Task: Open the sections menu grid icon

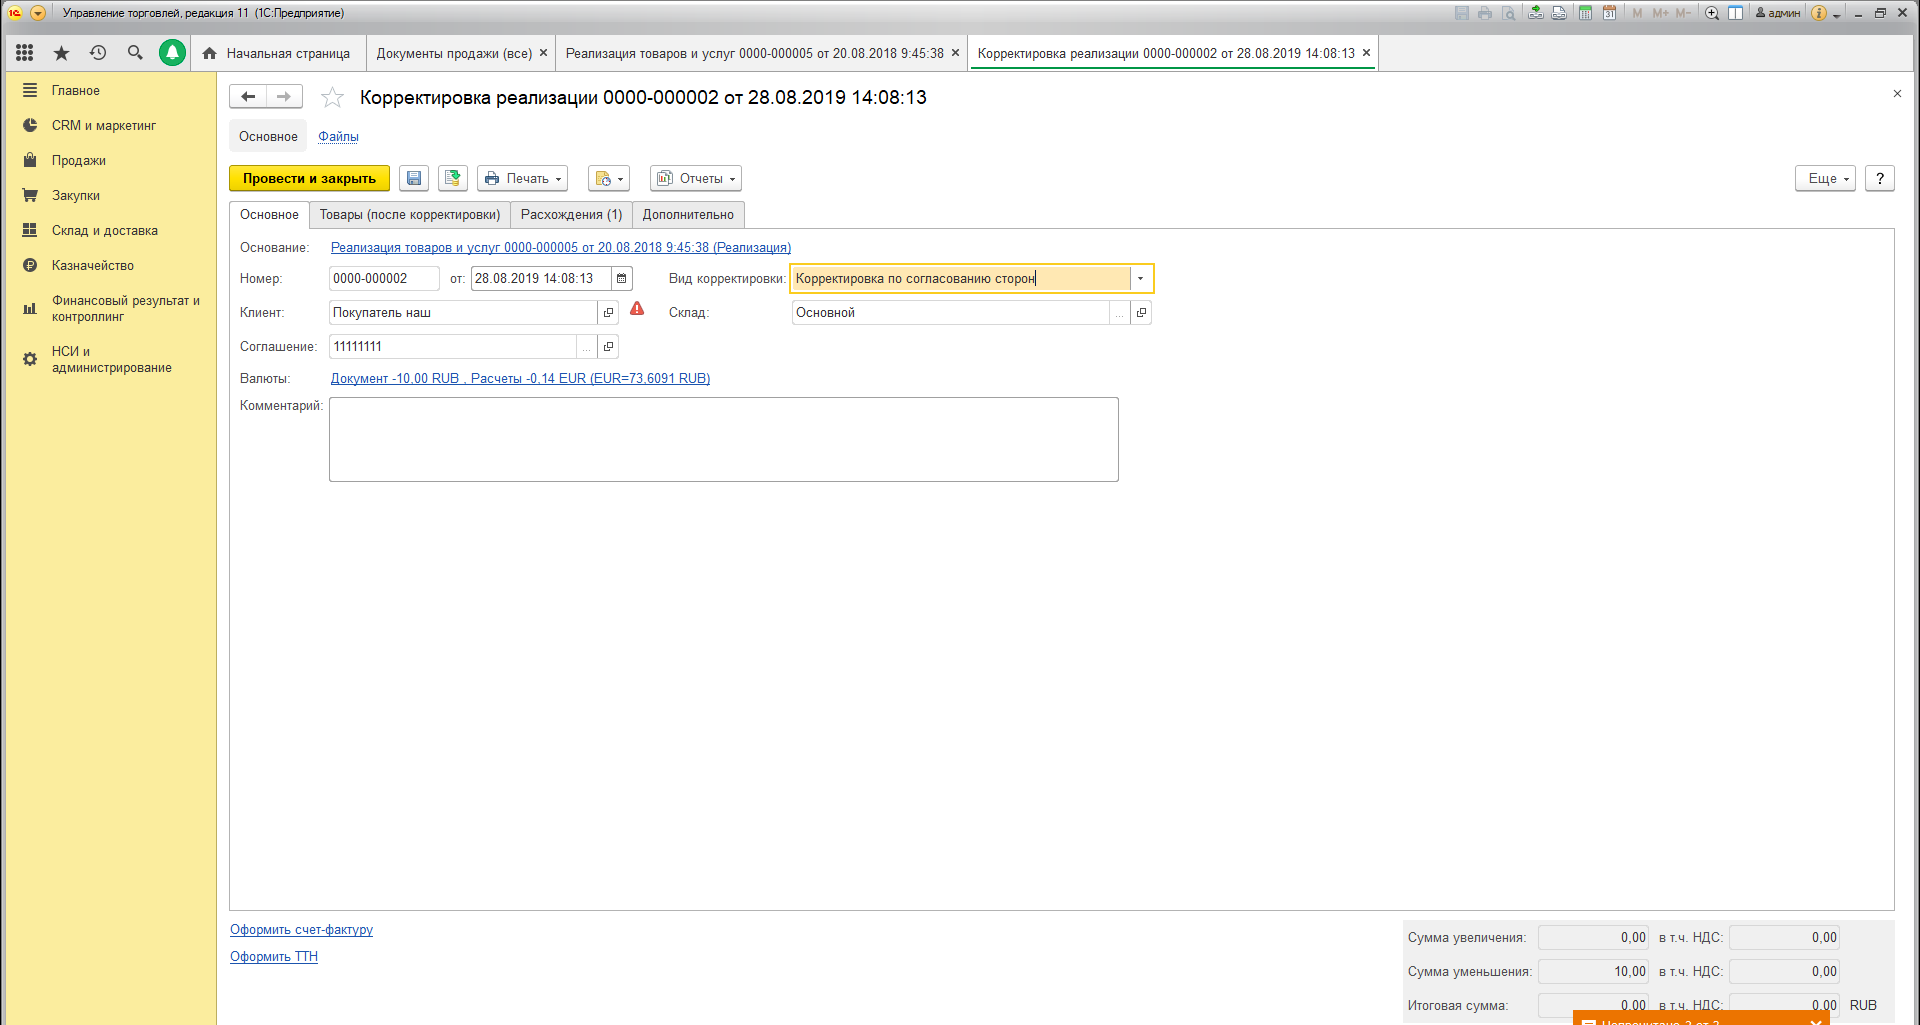Action: [25, 53]
